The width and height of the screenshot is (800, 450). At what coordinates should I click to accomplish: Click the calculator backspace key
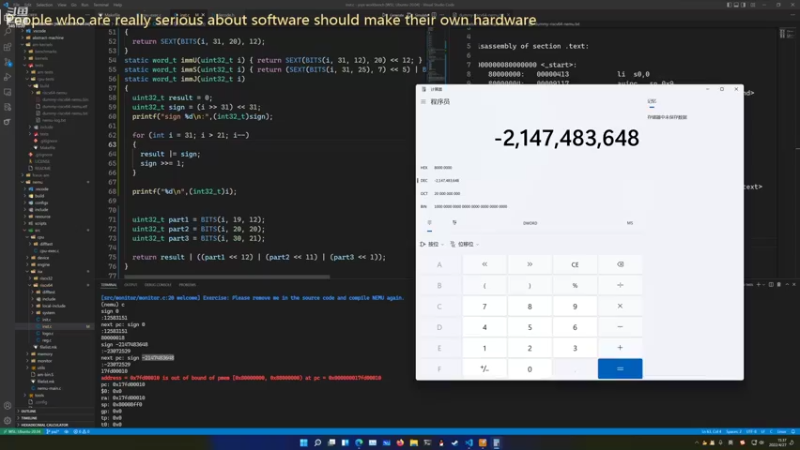(x=620, y=264)
